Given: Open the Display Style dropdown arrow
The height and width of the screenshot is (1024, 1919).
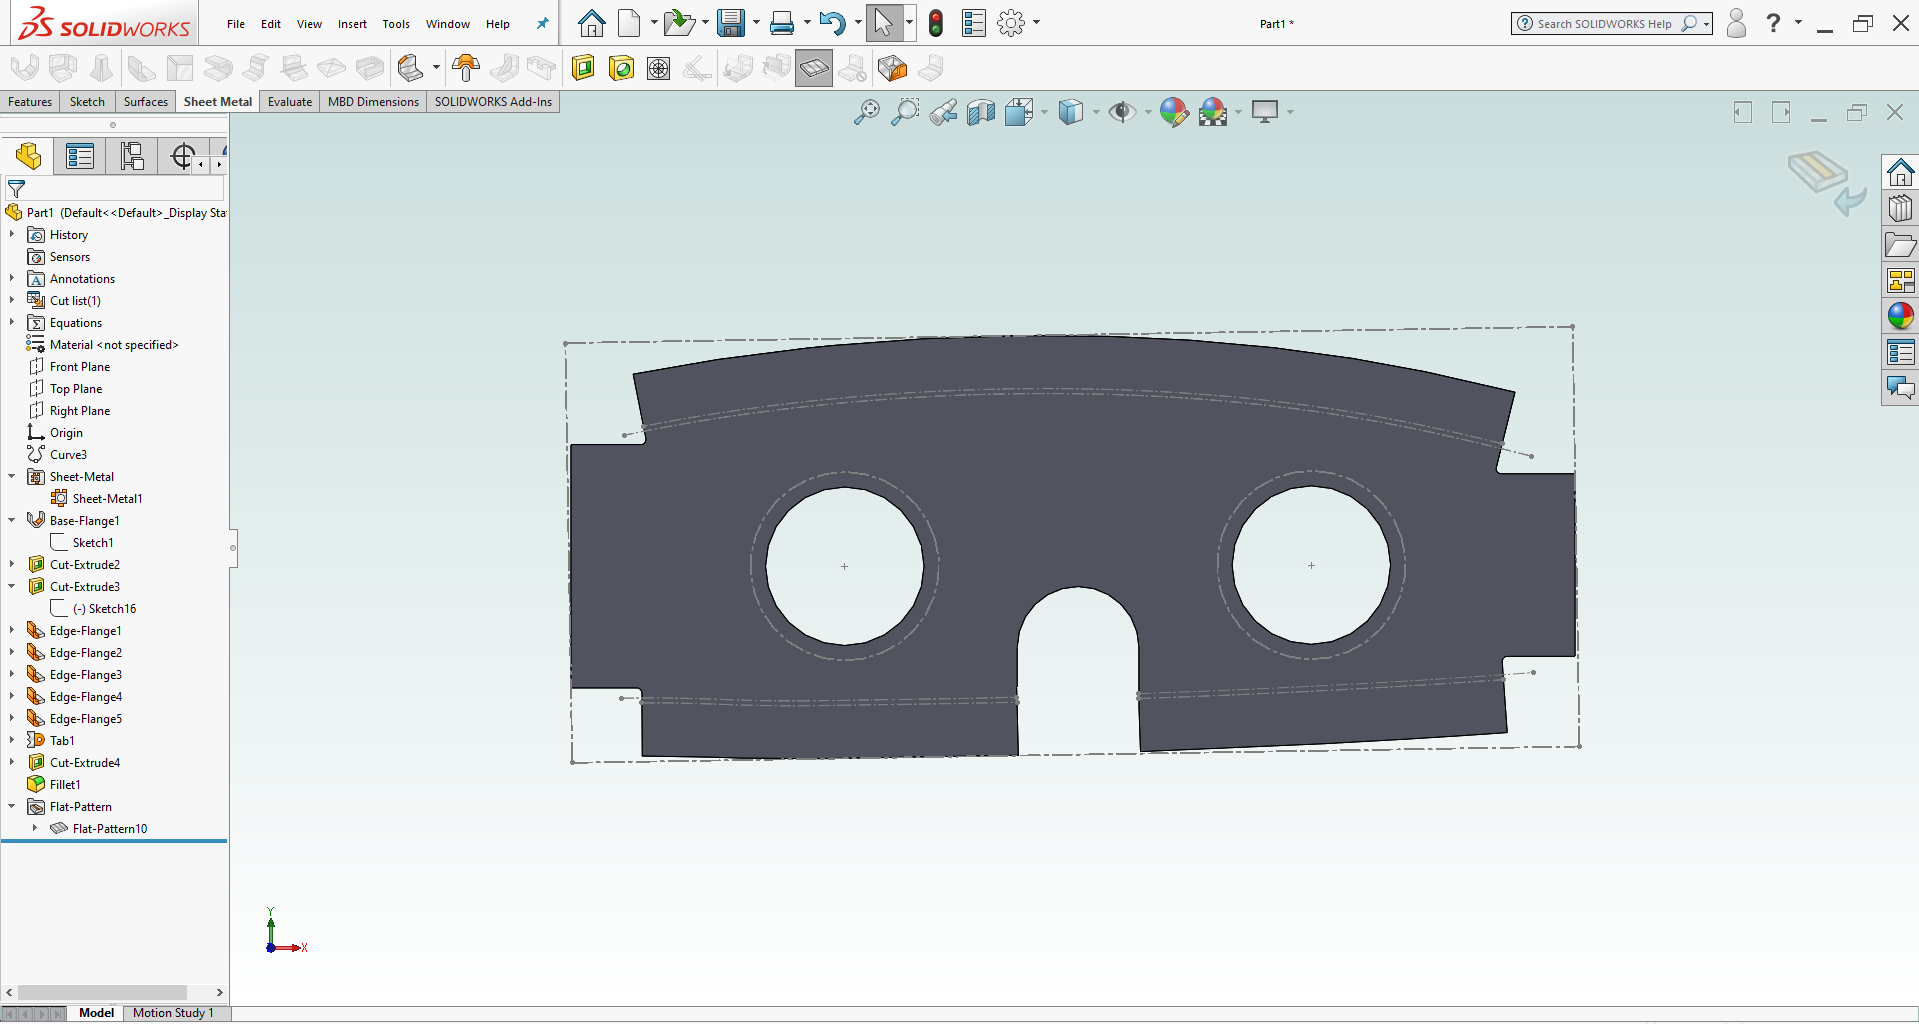Looking at the screenshot, I should point(1096,112).
